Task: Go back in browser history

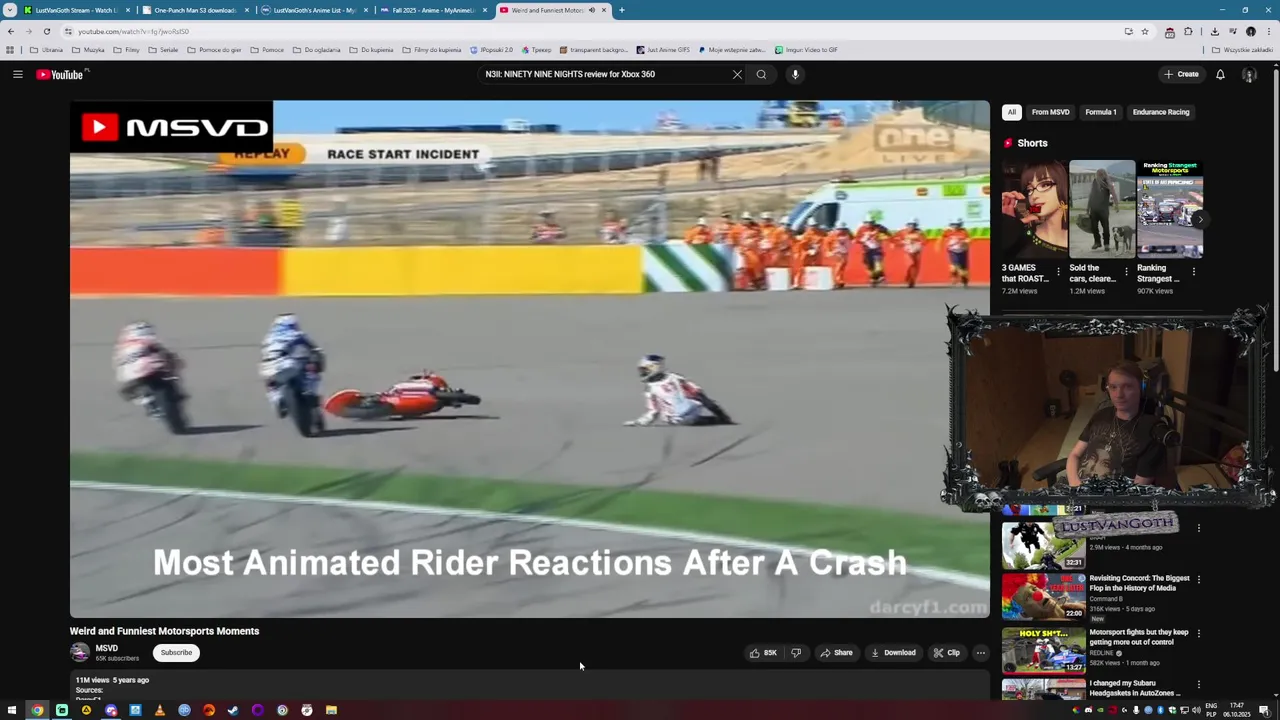Action: (10, 31)
